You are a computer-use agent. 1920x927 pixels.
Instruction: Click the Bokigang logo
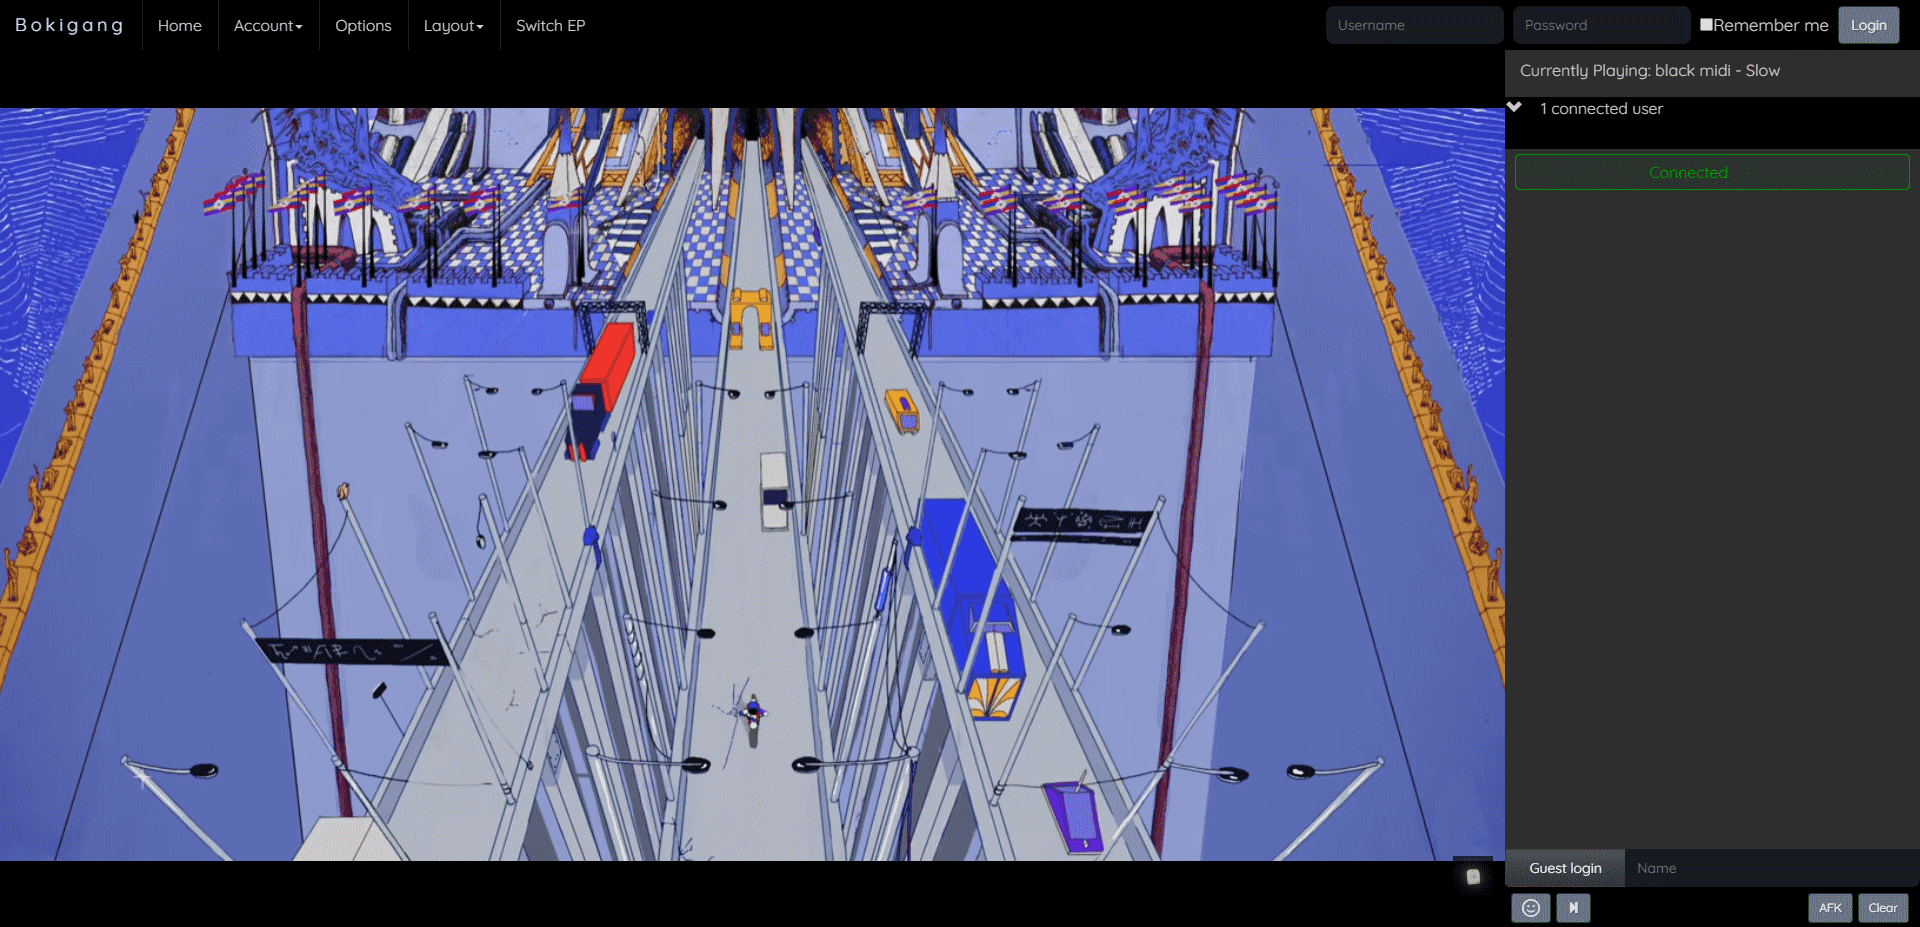coord(69,25)
